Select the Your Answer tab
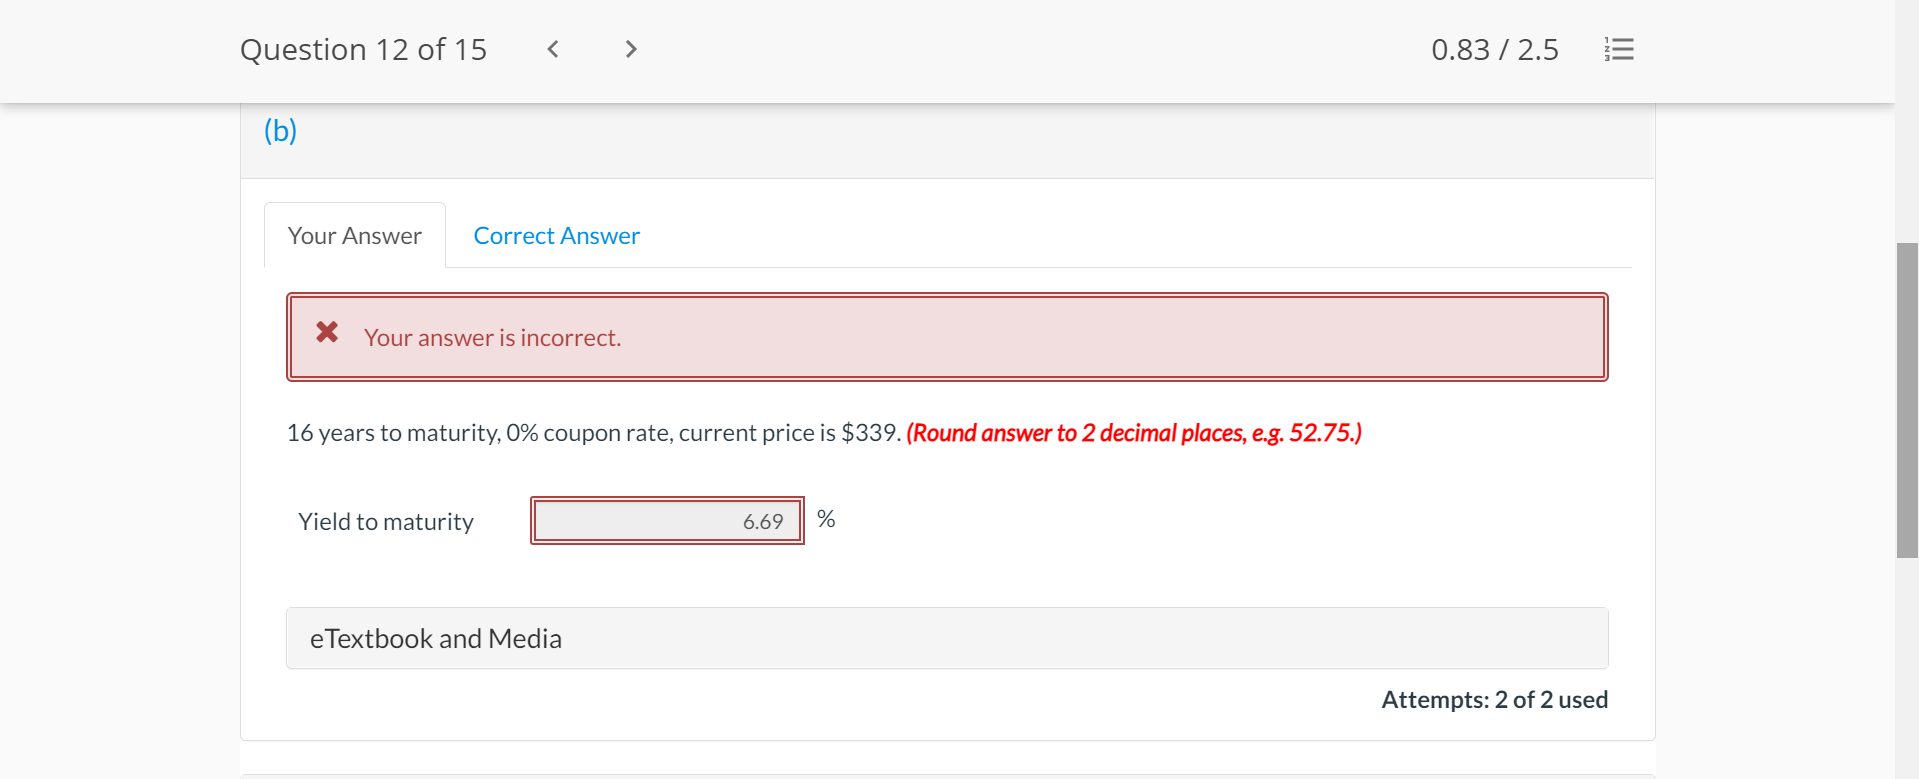This screenshot has width=1919, height=779. coord(355,236)
